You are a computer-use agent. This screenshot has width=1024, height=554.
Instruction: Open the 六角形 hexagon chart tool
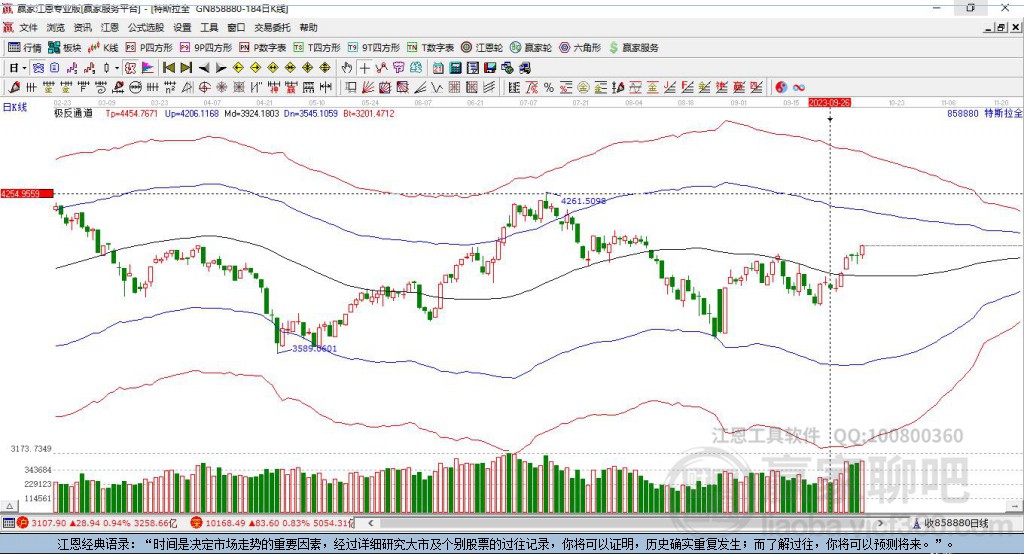pos(580,48)
